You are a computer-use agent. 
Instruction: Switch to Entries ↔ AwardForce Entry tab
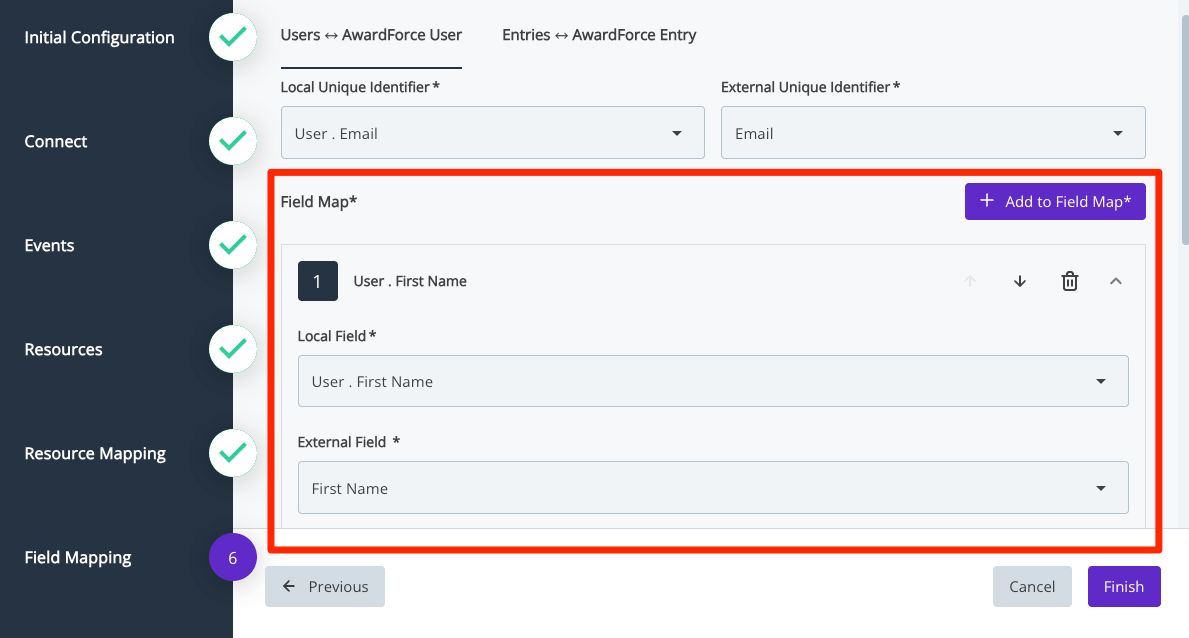click(x=599, y=35)
